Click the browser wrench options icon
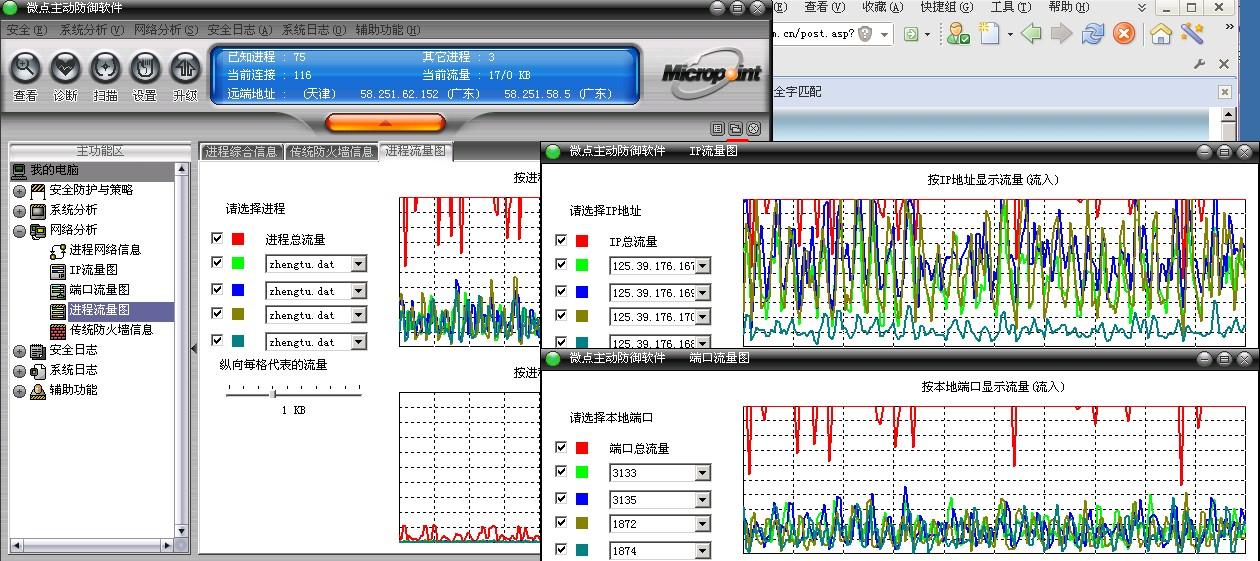Screen dimensions: 1260x561 [1200, 64]
